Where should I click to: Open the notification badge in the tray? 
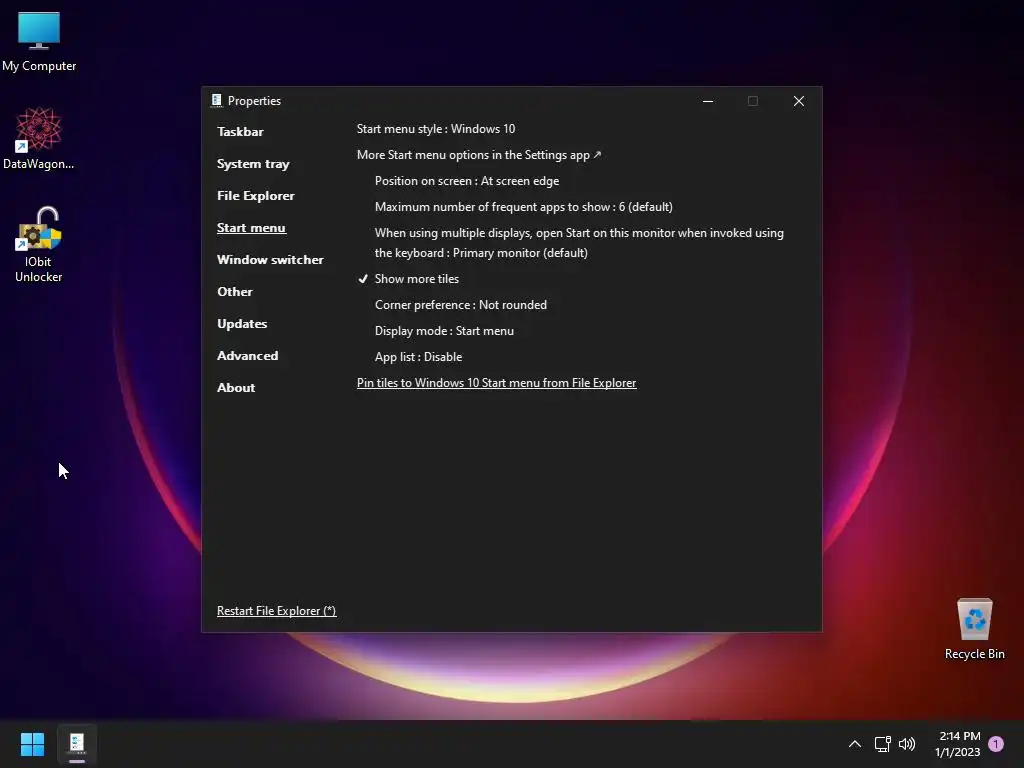pos(996,744)
